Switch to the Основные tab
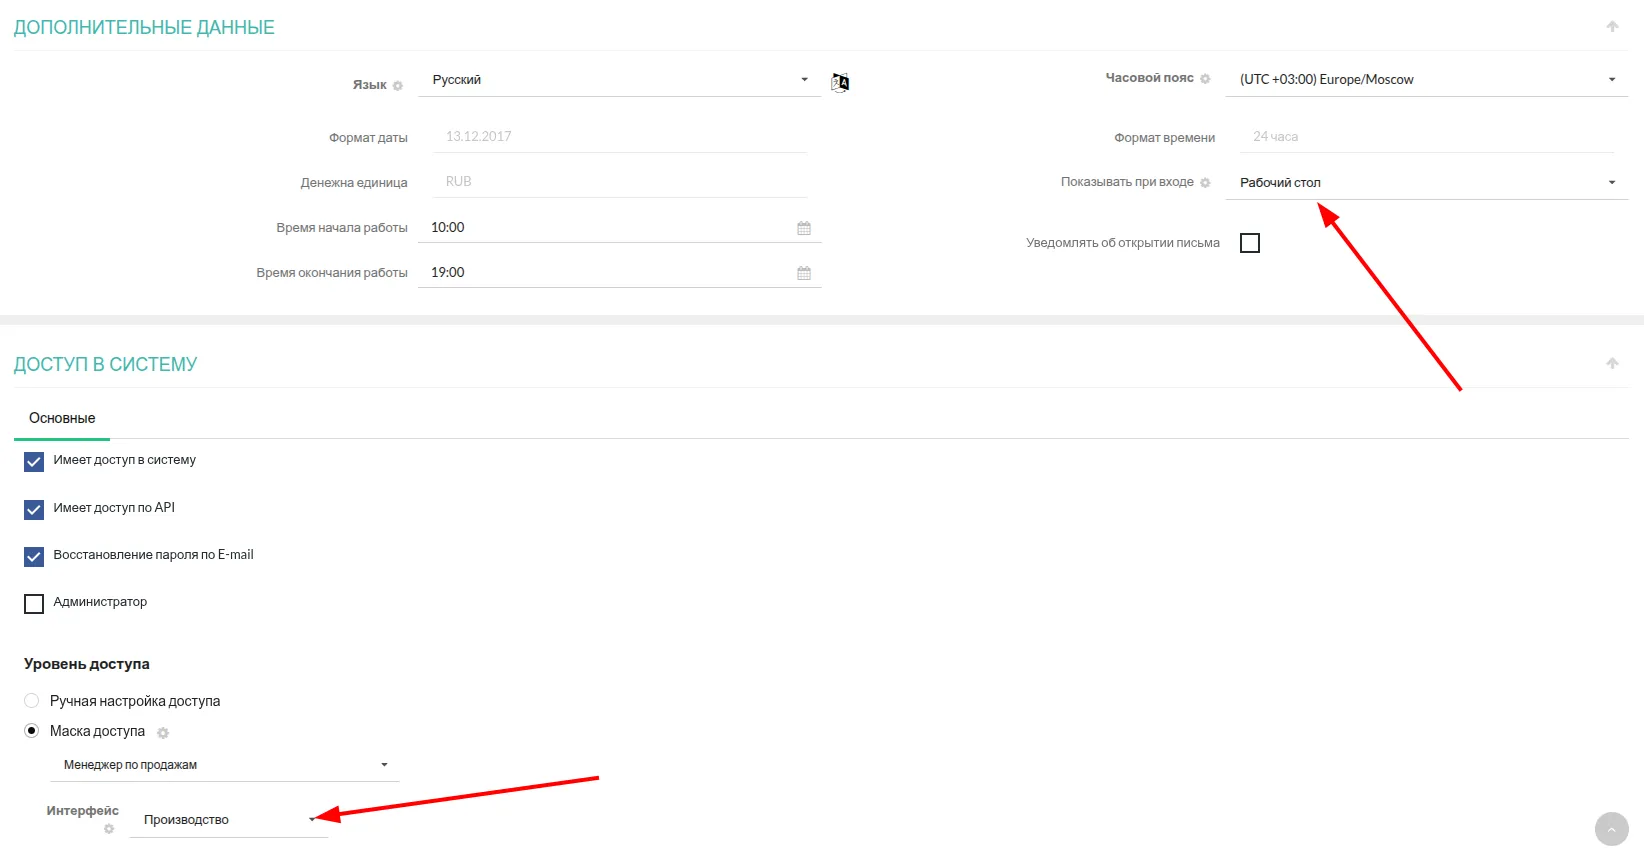The width and height of the screenshot is (1644, 857). click(x=62, y=419)
